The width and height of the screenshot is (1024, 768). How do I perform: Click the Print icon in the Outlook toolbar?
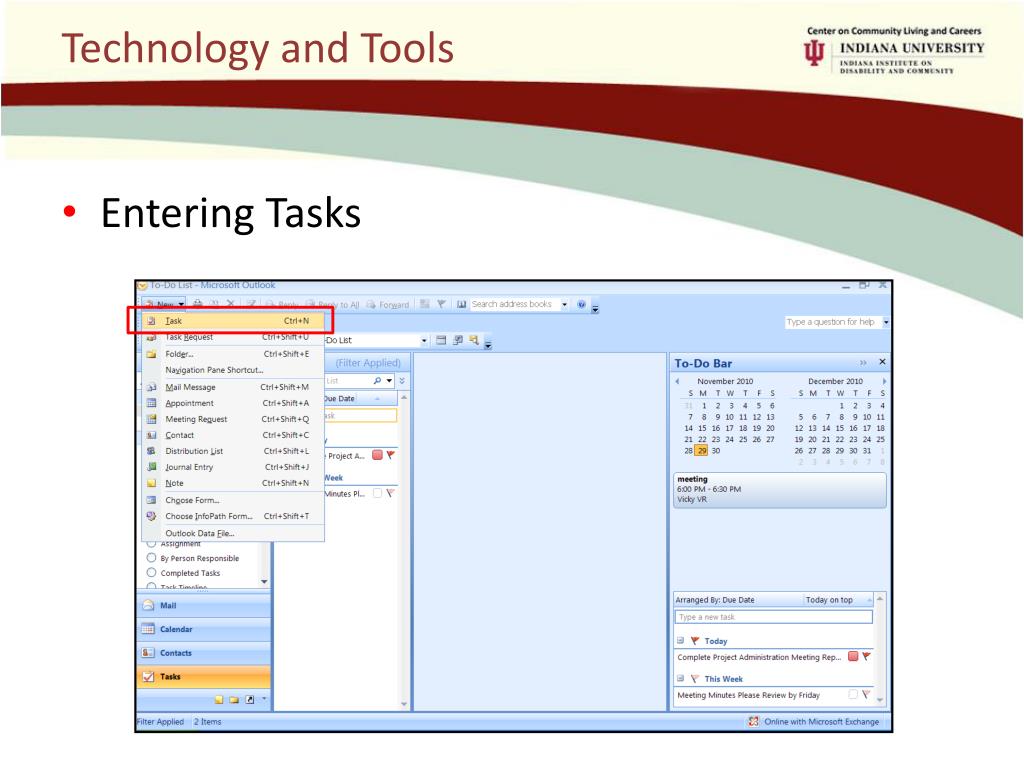[197, 304]
